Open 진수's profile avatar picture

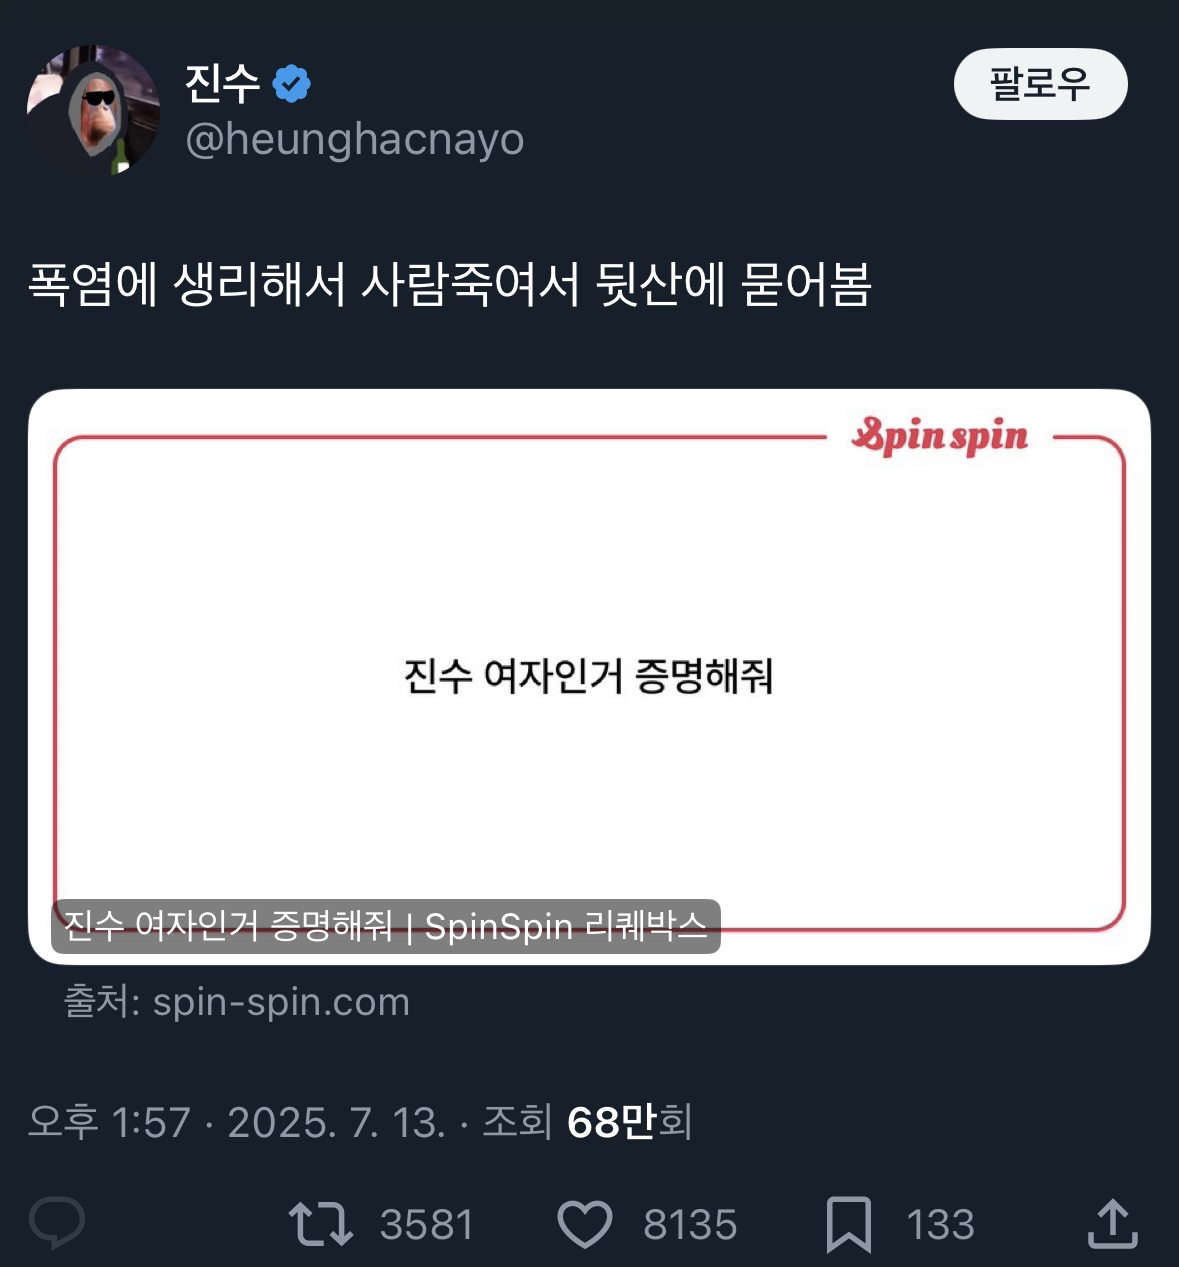[x=93, y=110]
